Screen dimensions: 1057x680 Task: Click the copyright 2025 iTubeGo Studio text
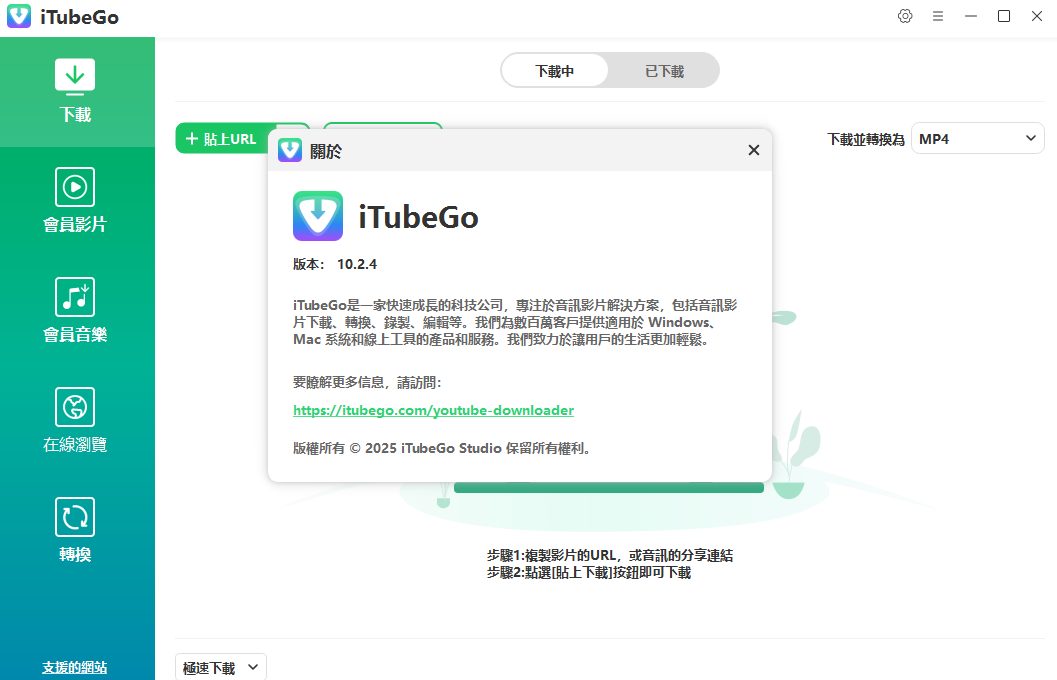click(443, 448)
